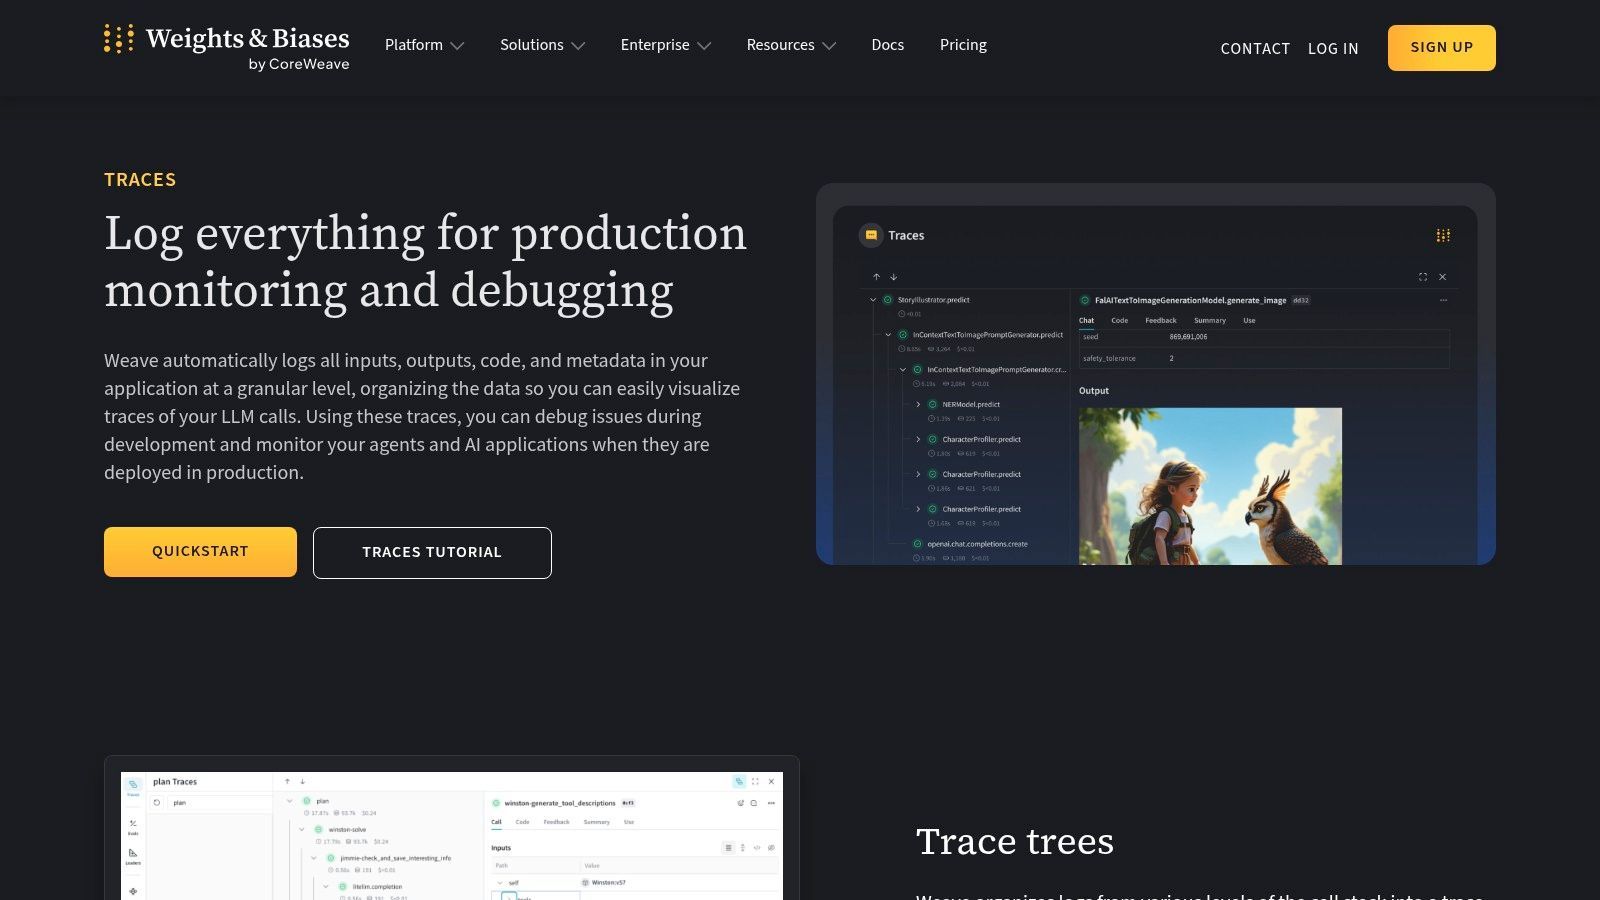Expand the Solutions navigation menu

click(543, 45)
